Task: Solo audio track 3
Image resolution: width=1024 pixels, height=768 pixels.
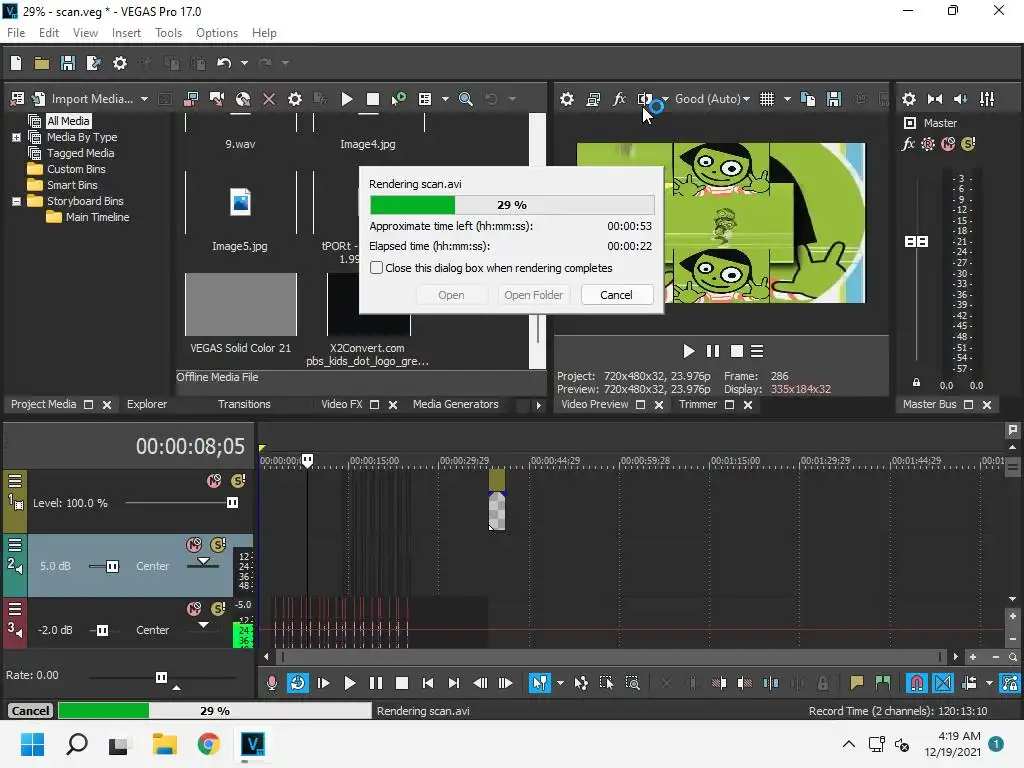Action: [218, 609]
